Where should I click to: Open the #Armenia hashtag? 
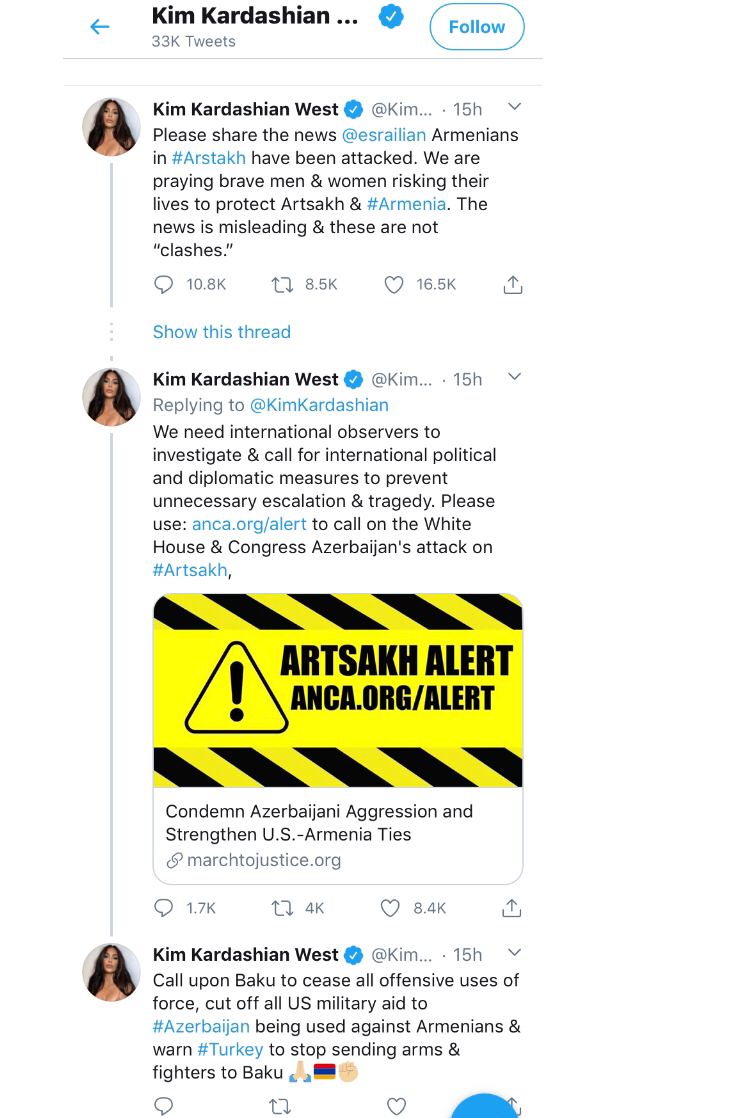406,204
